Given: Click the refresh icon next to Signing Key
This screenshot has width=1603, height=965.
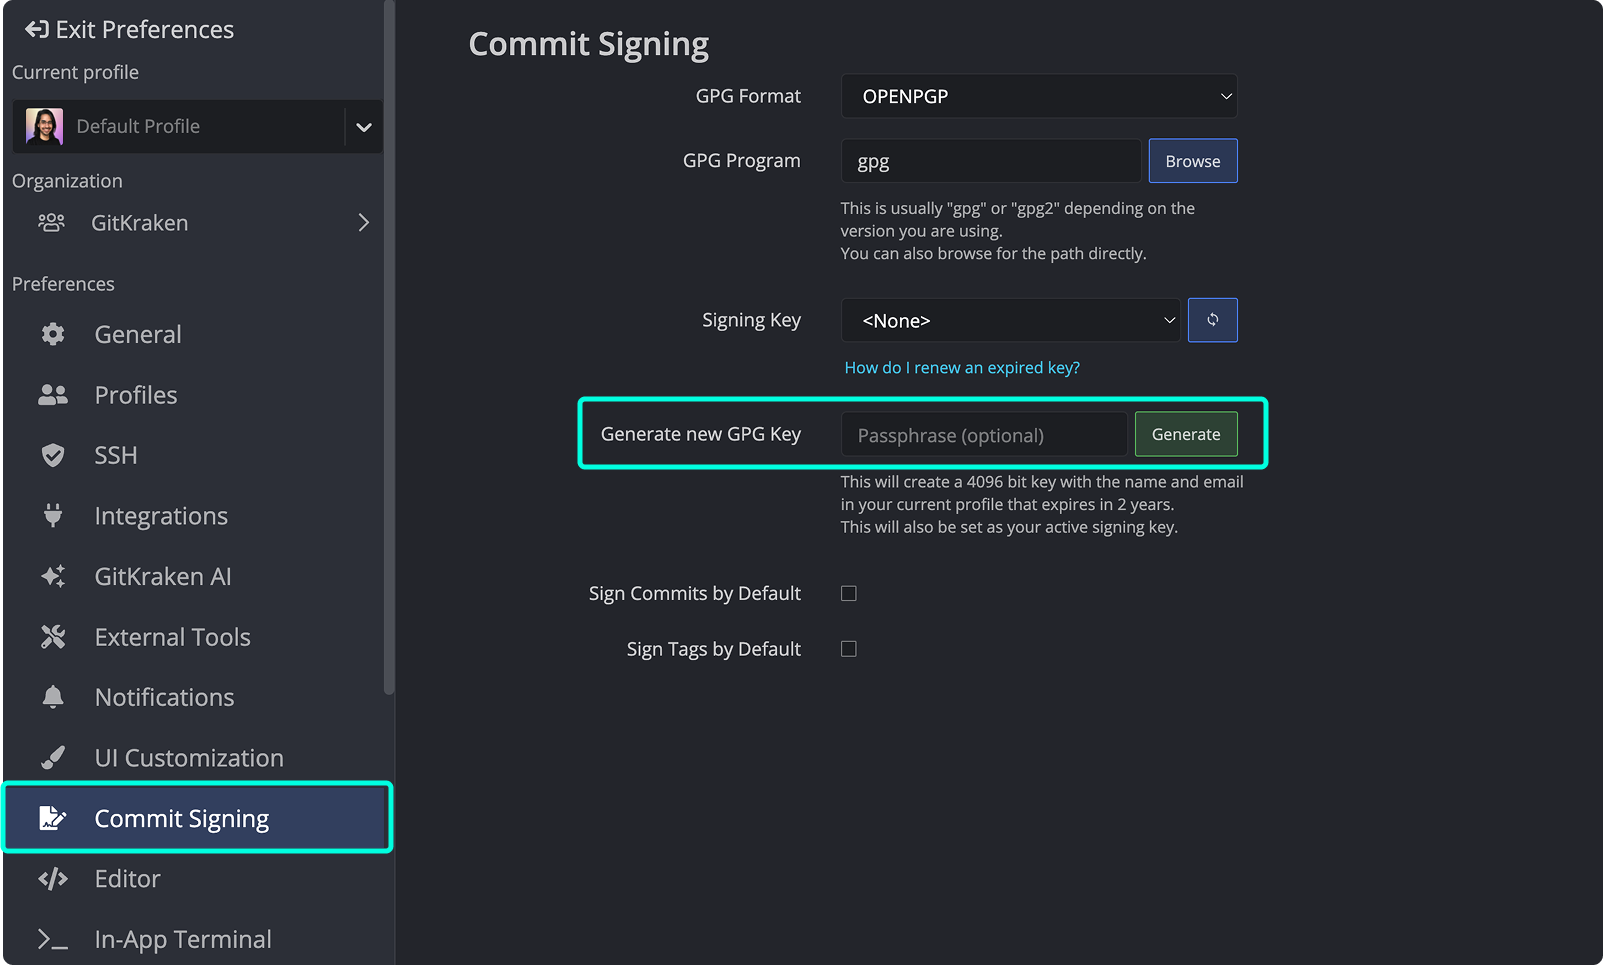Looking at the screenshot, I should click(1212, 320).
